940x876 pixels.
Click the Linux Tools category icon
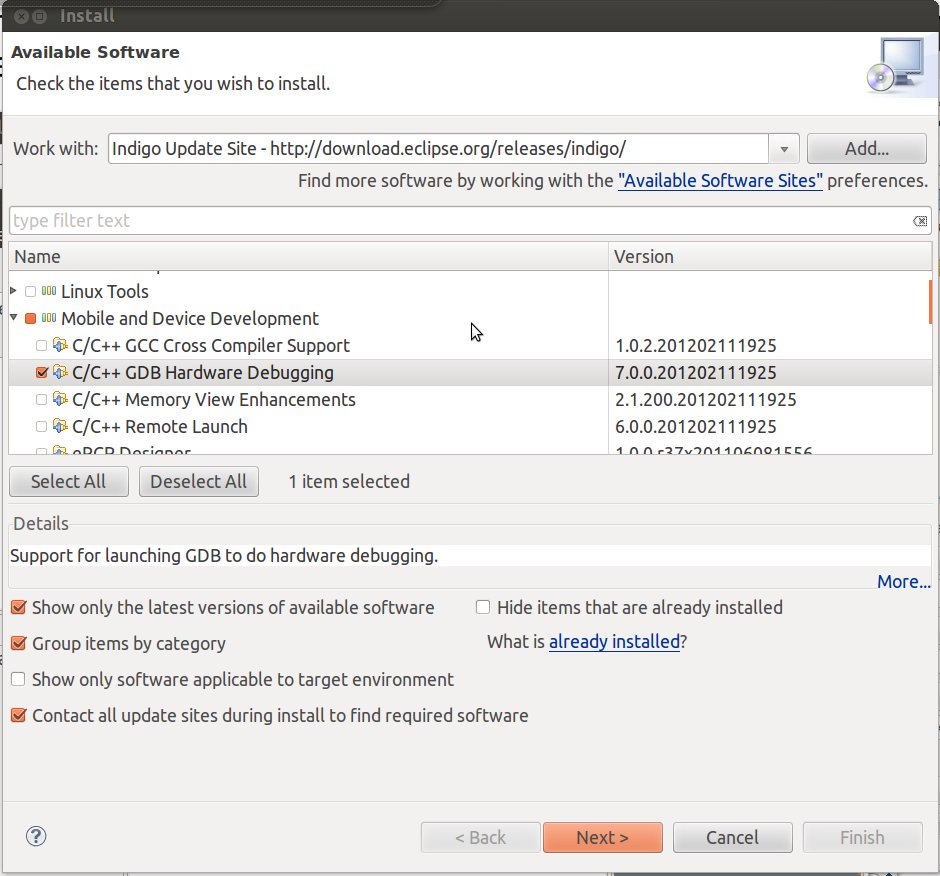coord(49,291)
